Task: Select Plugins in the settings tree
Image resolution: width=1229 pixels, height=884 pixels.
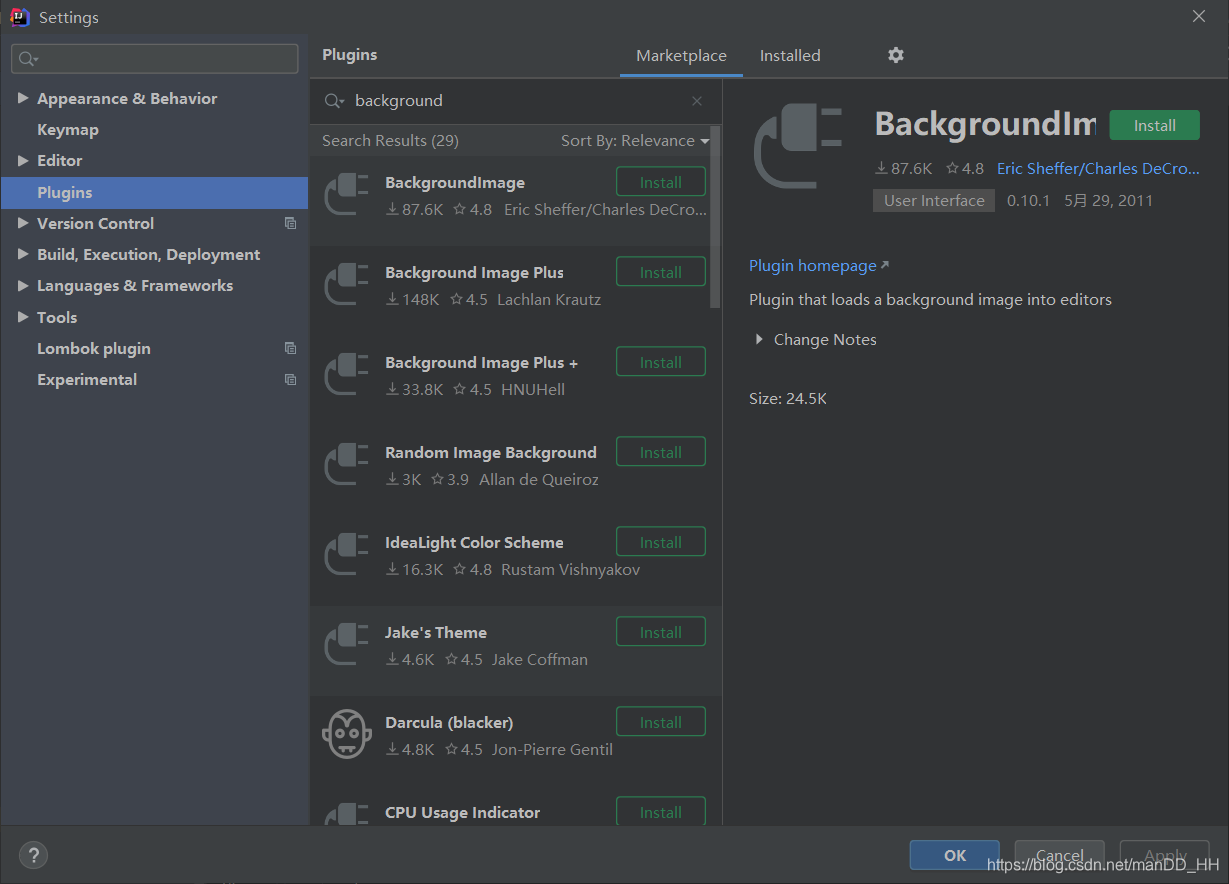Action: [155, 192]
